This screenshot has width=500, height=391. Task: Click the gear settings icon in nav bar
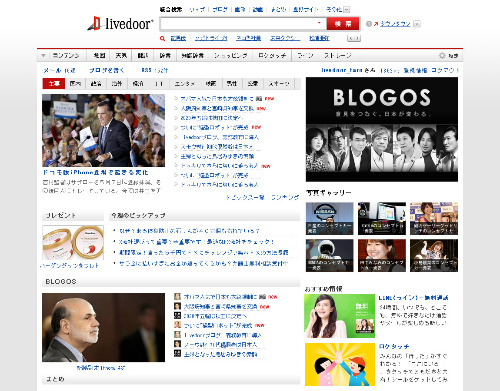[442, 56]
